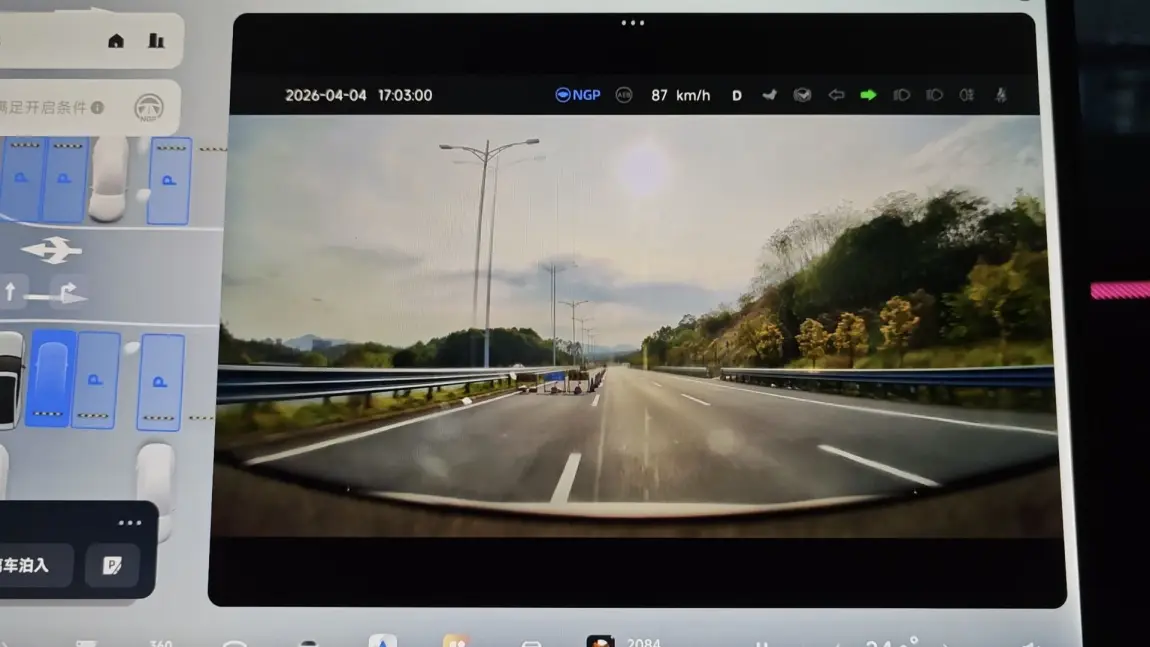Open the three-dot menu above dashcam video
This screenshot has height=647, width=1150.
(x=633, y=23)
